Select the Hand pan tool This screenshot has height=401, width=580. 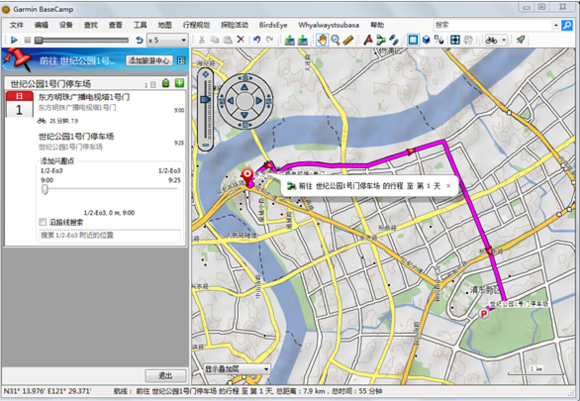click(x=322, y=40)
